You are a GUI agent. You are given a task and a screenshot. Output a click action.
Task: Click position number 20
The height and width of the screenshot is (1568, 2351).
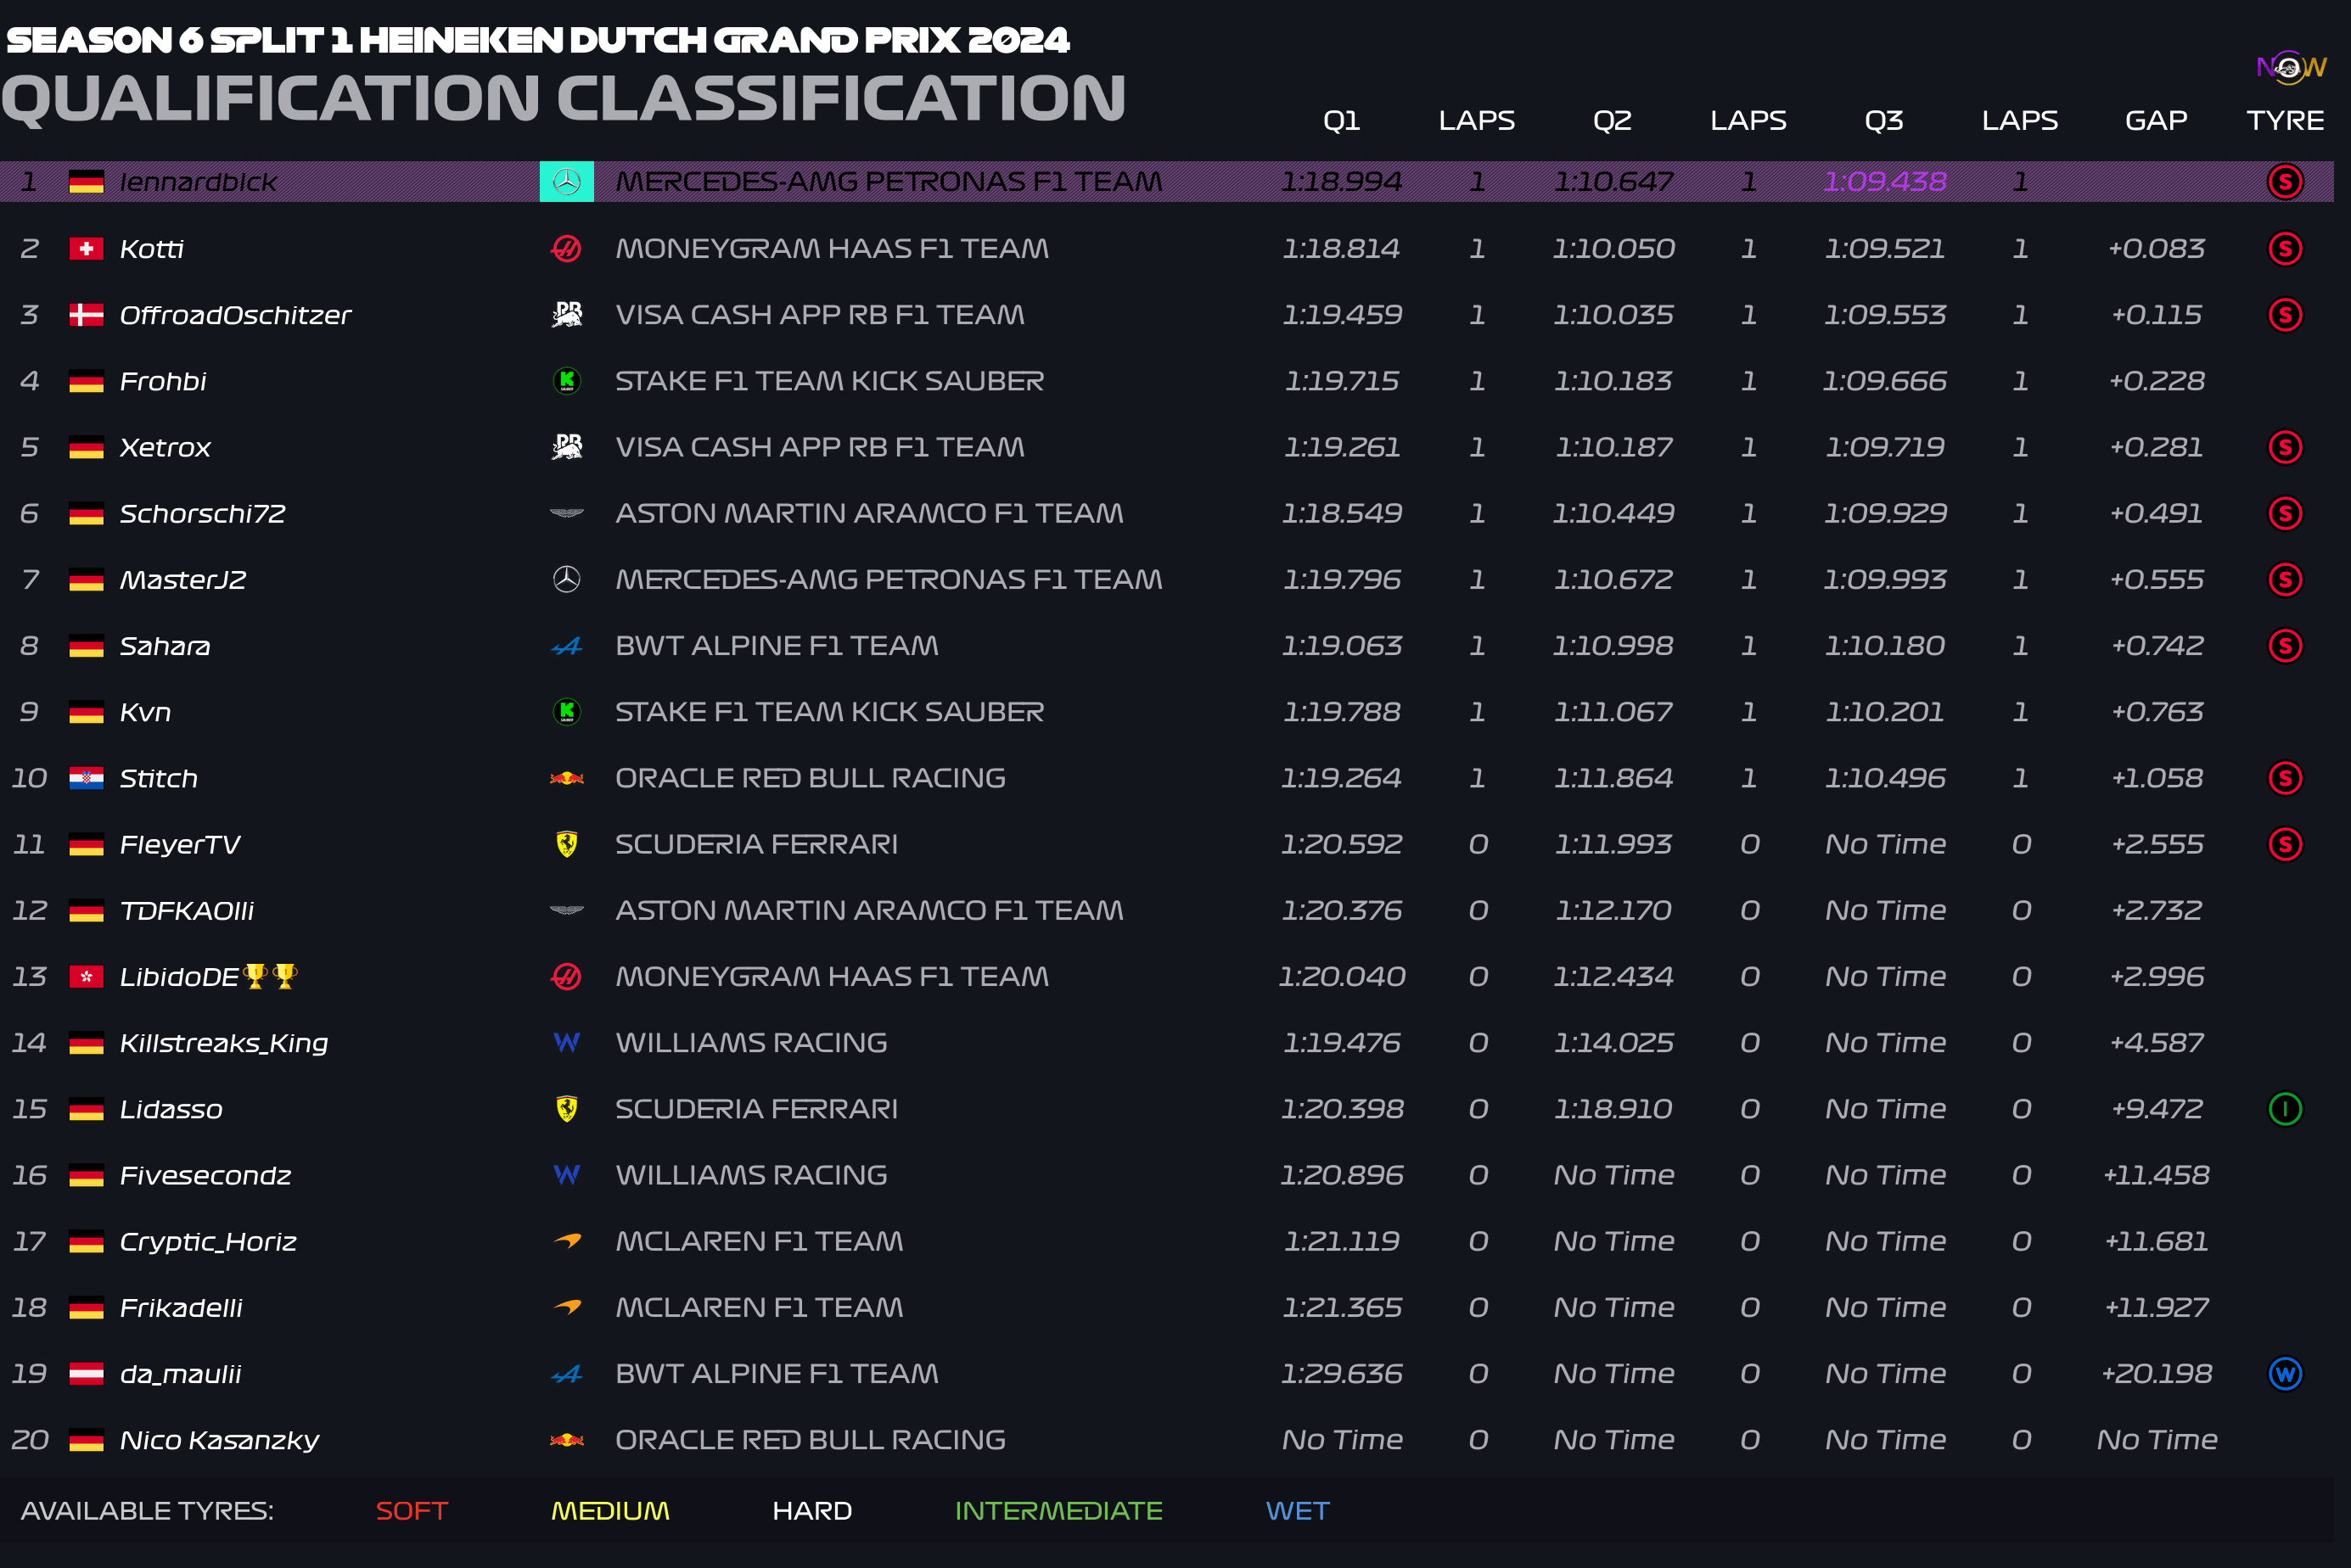[30, 1440]
